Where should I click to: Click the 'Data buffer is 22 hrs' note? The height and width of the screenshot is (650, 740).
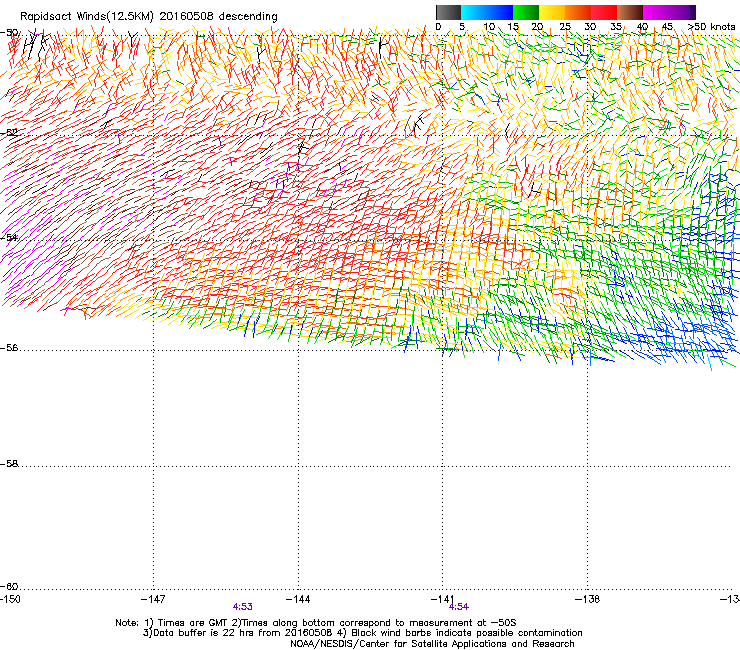click(362, 633)
